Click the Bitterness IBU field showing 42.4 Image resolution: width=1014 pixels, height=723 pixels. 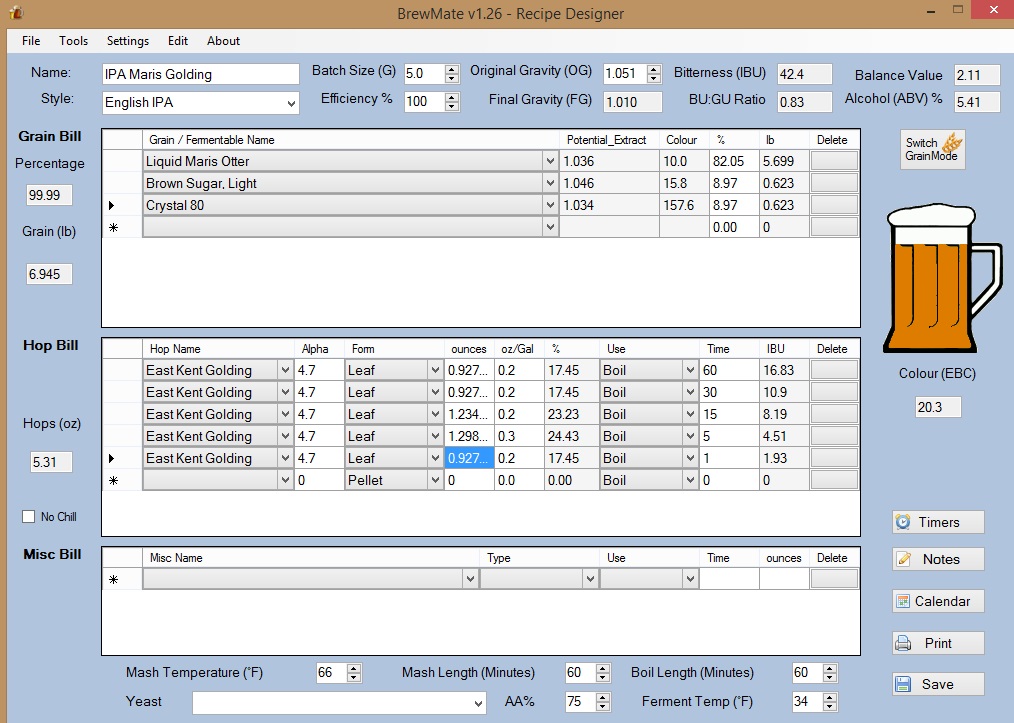pyautogui.click(x=804, y=74)
